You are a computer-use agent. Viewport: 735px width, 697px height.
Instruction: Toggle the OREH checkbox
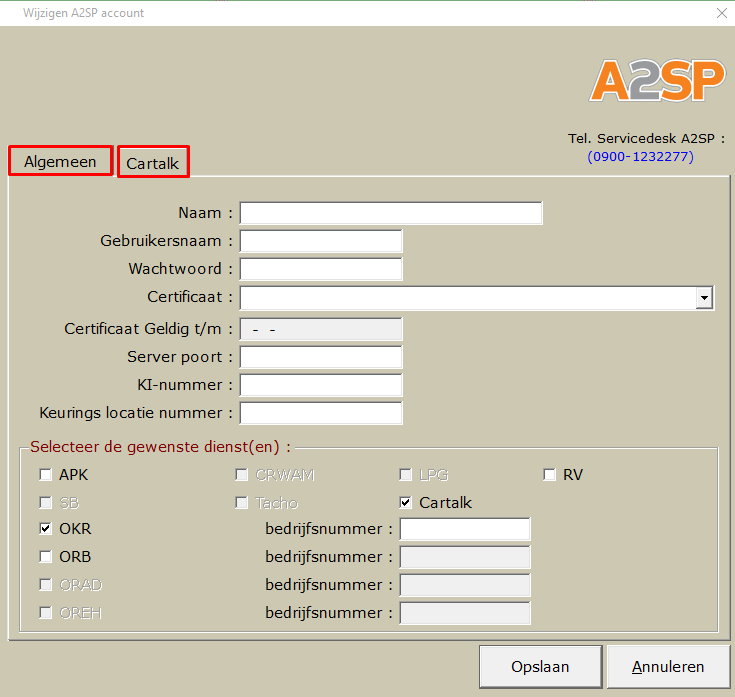[x=45, y=613]
